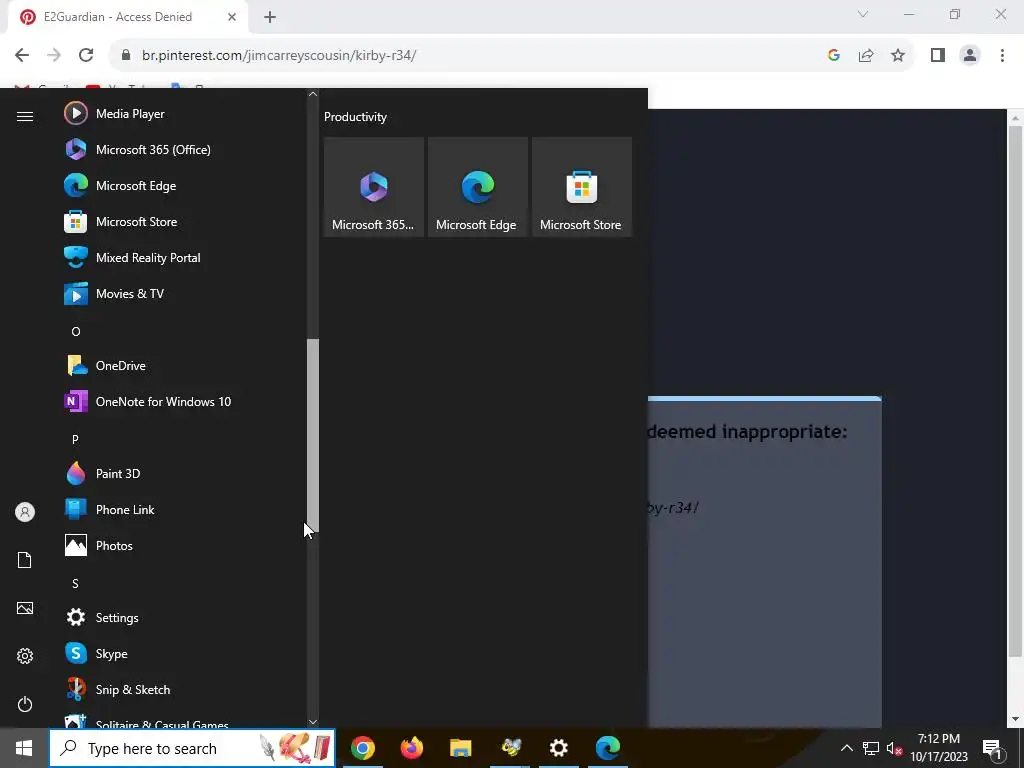Image resolution: width=1024 pixels, height=768 pixels.
Task: Show hidden system tray icons
Action: point(846,748)
